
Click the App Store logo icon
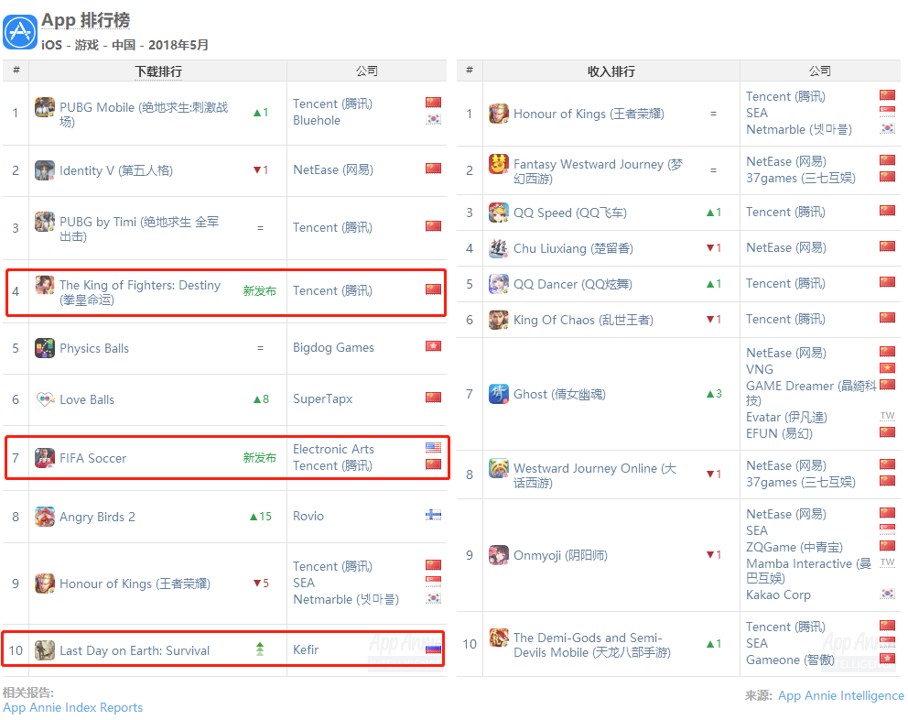pyautogui.click(x=20, y=32)
